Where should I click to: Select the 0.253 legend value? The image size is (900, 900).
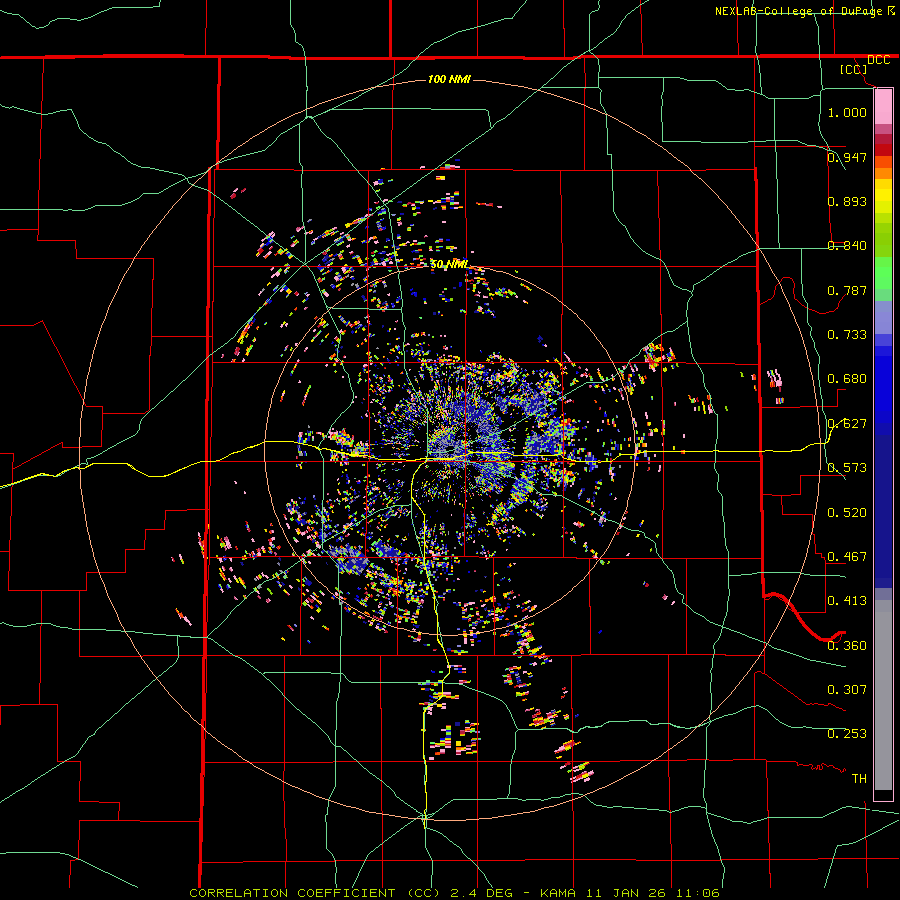click(x=847, y=734)
